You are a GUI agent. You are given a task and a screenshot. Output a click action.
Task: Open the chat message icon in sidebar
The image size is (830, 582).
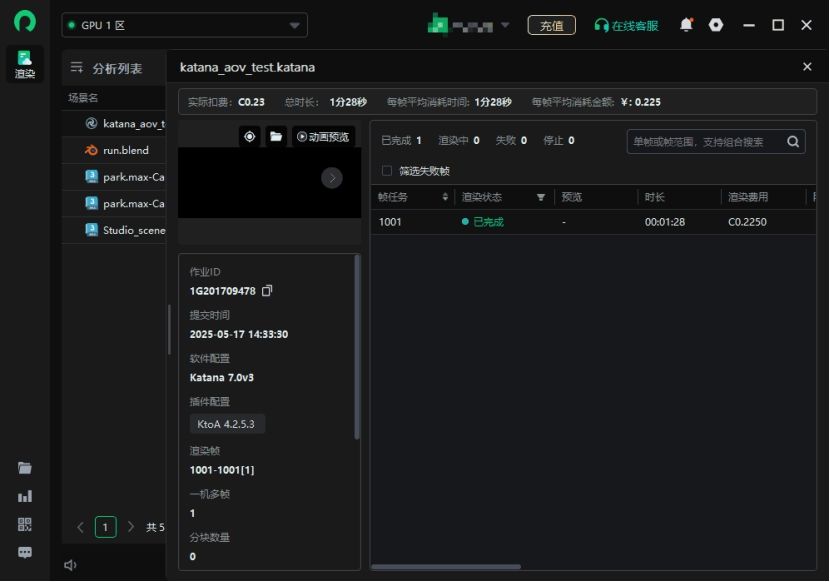click(24, 552)
